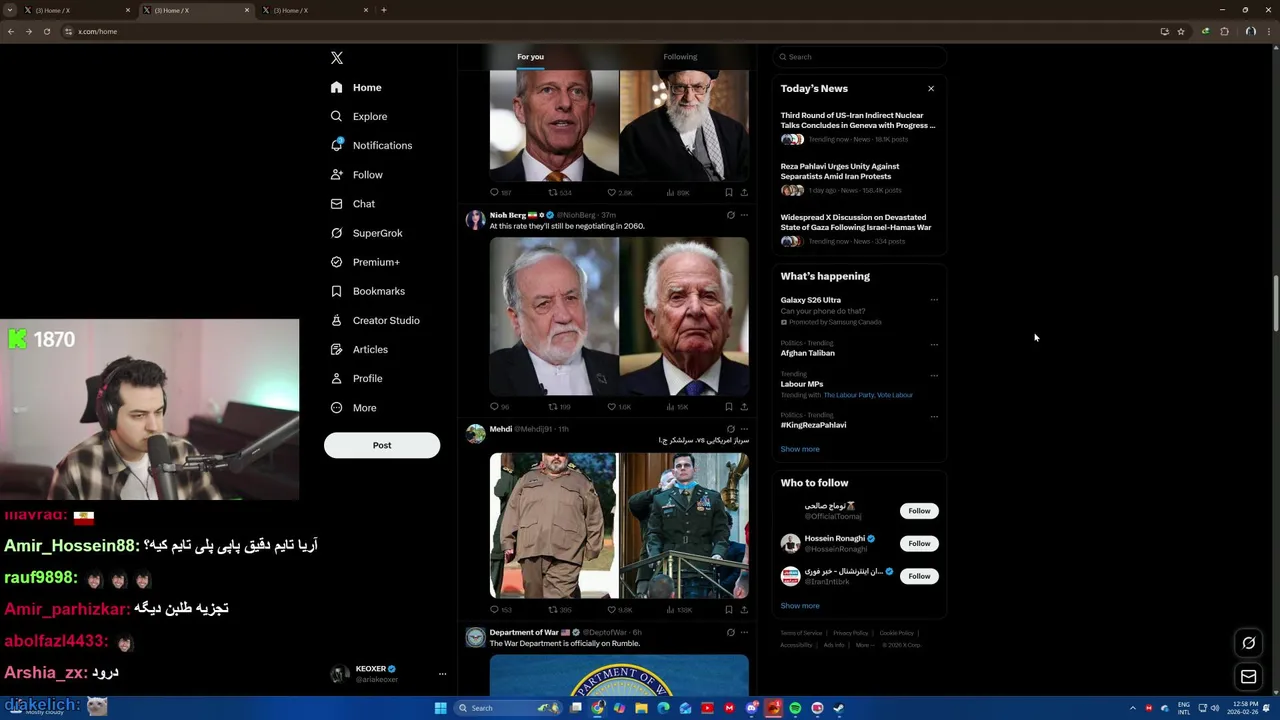Screen dimensions: 1280x720
Task: Open more options for #KingRezaPahlavi trend
Action: pos(934,416)
